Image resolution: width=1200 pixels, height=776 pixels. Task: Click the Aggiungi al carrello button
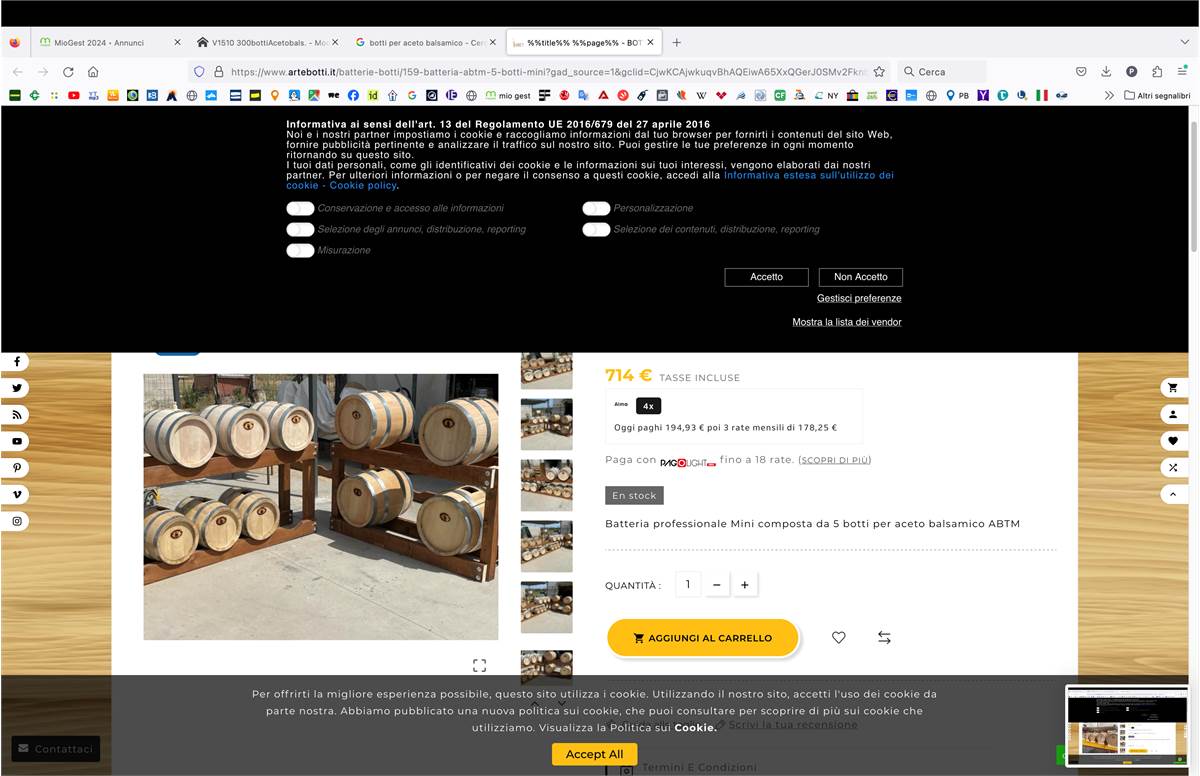coord(702,638)
